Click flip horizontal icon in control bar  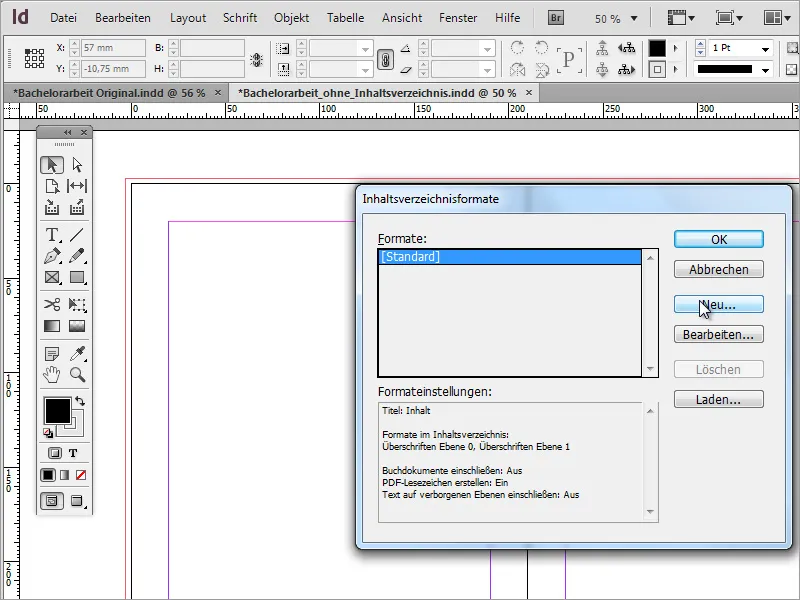click(x=517, y=69)
